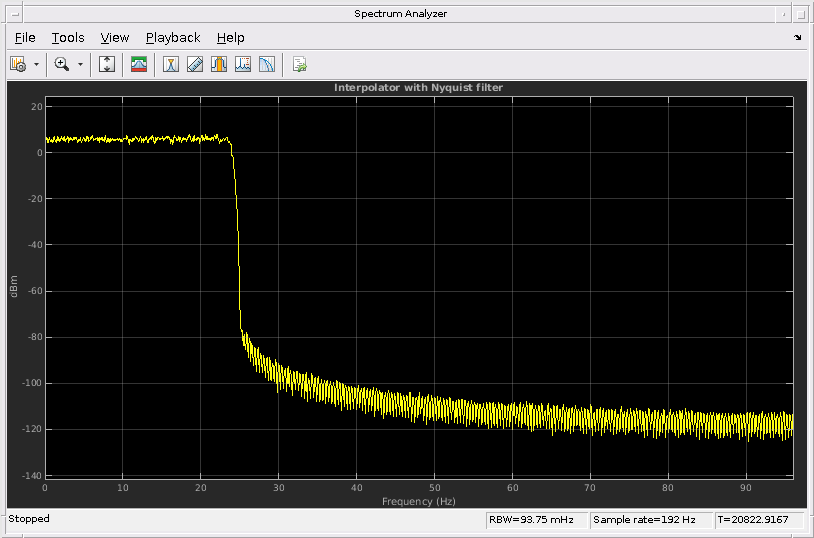
Task: Click the RBW=93.75 mHz status field
Action: (x=535, y=520)
